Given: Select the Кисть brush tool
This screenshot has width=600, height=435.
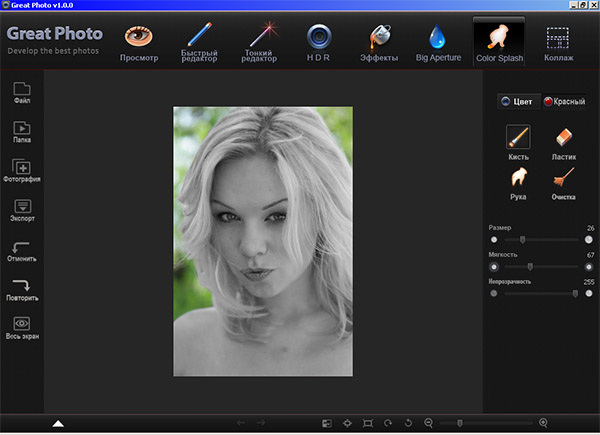Looking at the screenshot, I should [x=517, y=138].
